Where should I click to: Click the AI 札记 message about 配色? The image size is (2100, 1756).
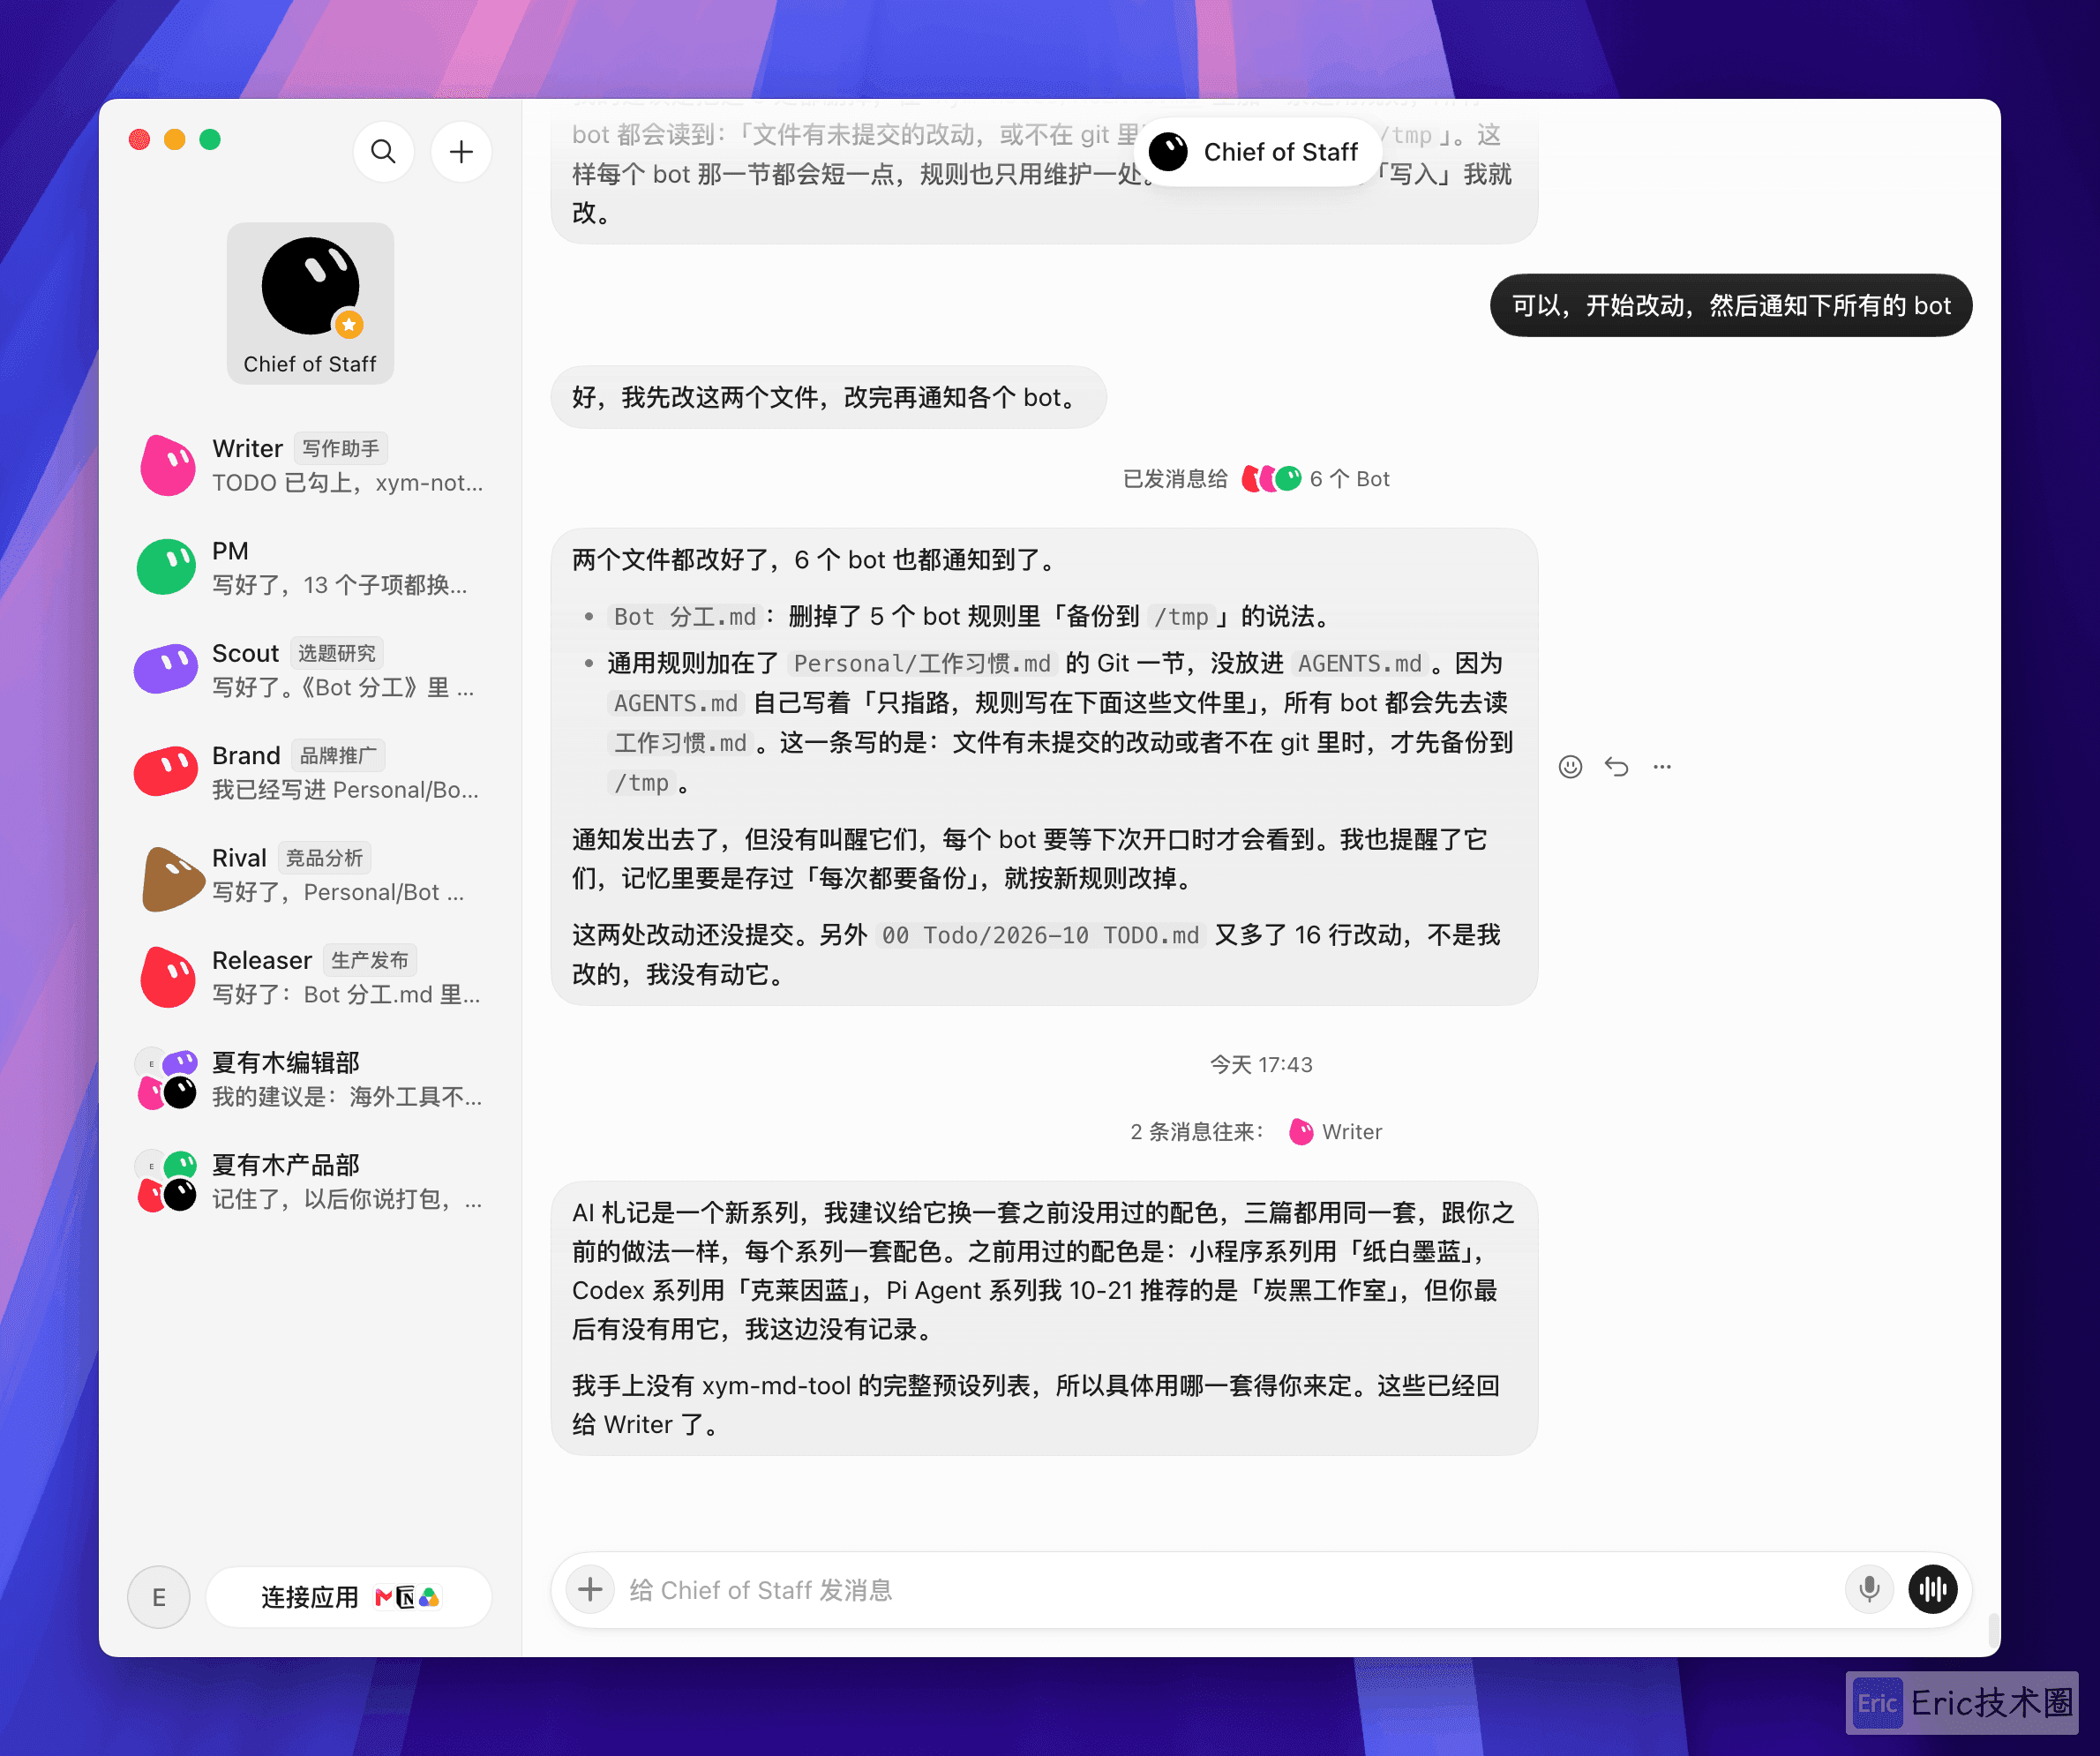(x=1044, y=1319)
